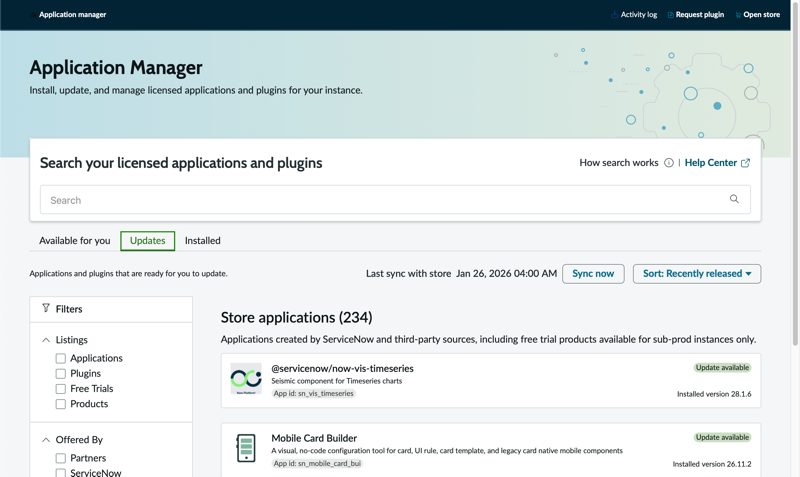This screenshot has width=800, height=477.
Task: Switch to the Available for you tab
Action: click(x=74, y=240)
